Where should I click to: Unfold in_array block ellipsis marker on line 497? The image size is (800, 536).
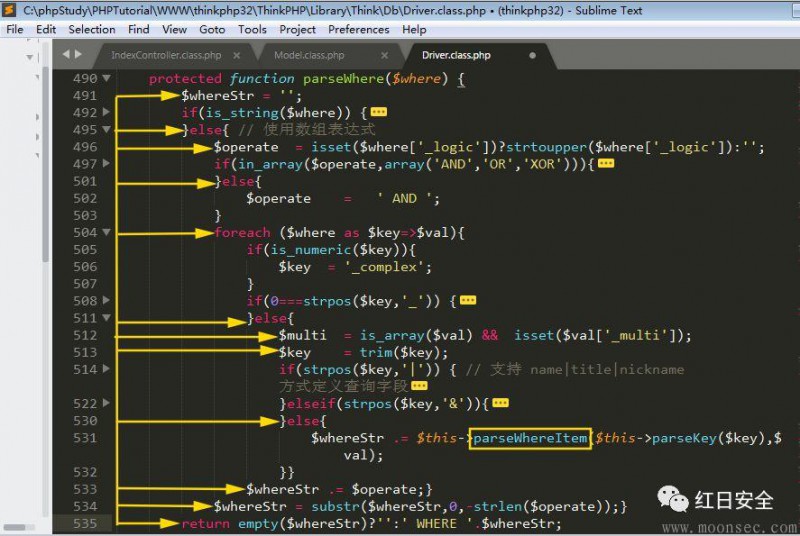point(606,163)
